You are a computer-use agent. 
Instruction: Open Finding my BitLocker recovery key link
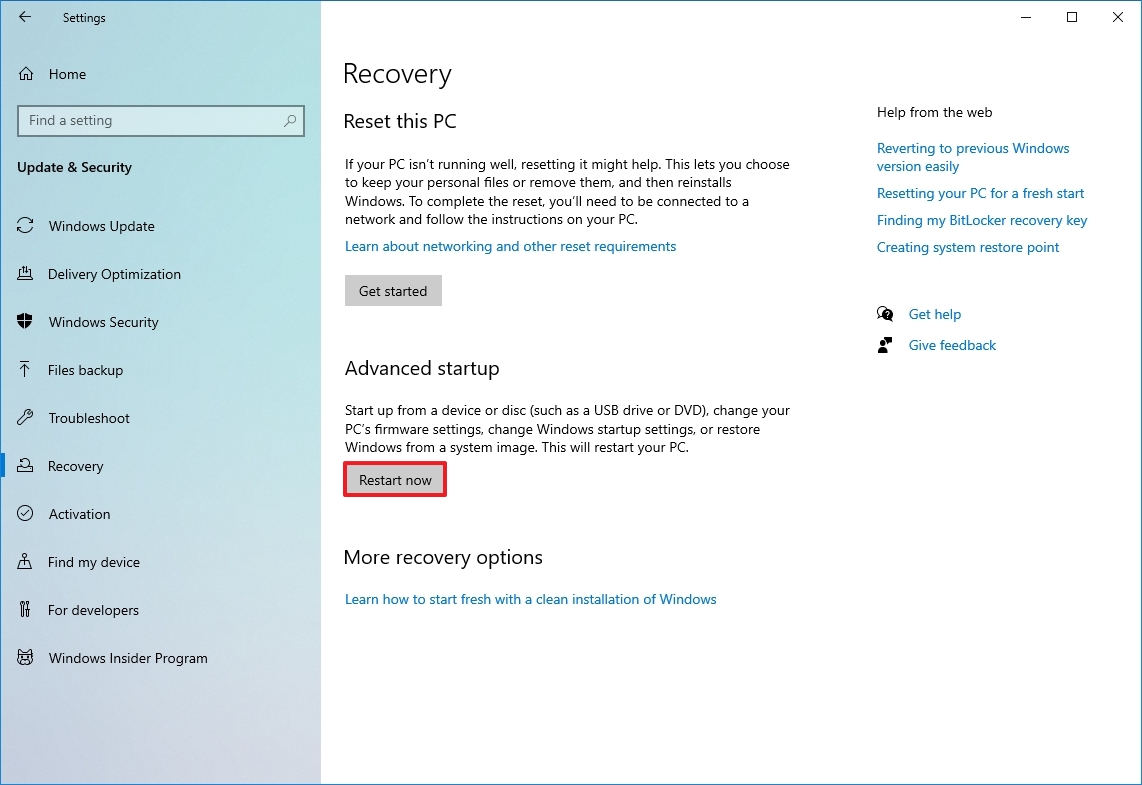tap(982, 220)
